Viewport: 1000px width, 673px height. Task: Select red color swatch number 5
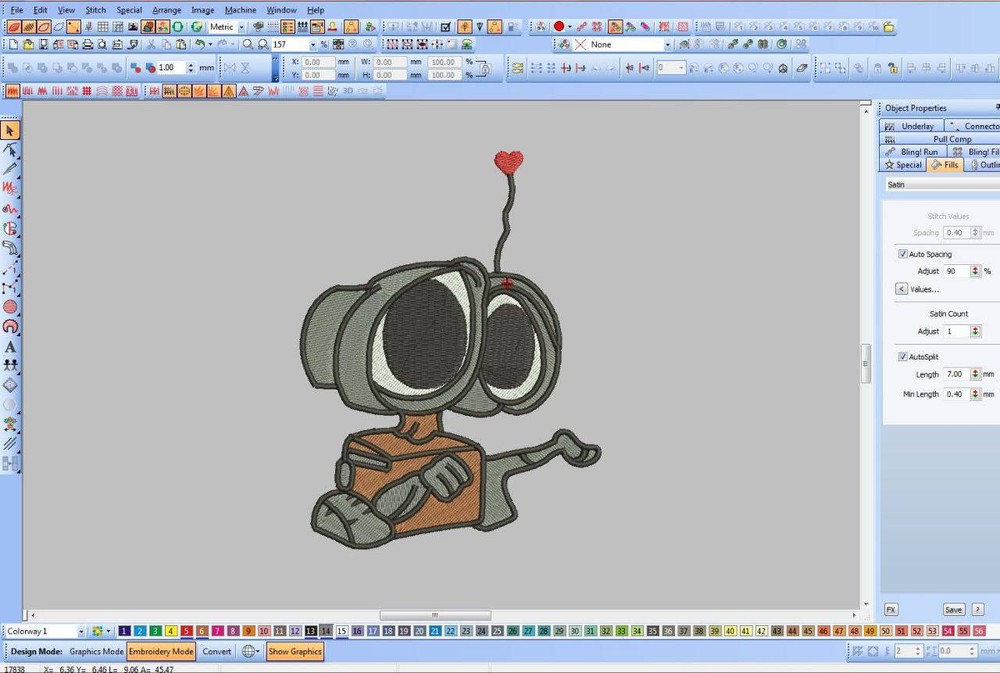(x=186, y=632)
